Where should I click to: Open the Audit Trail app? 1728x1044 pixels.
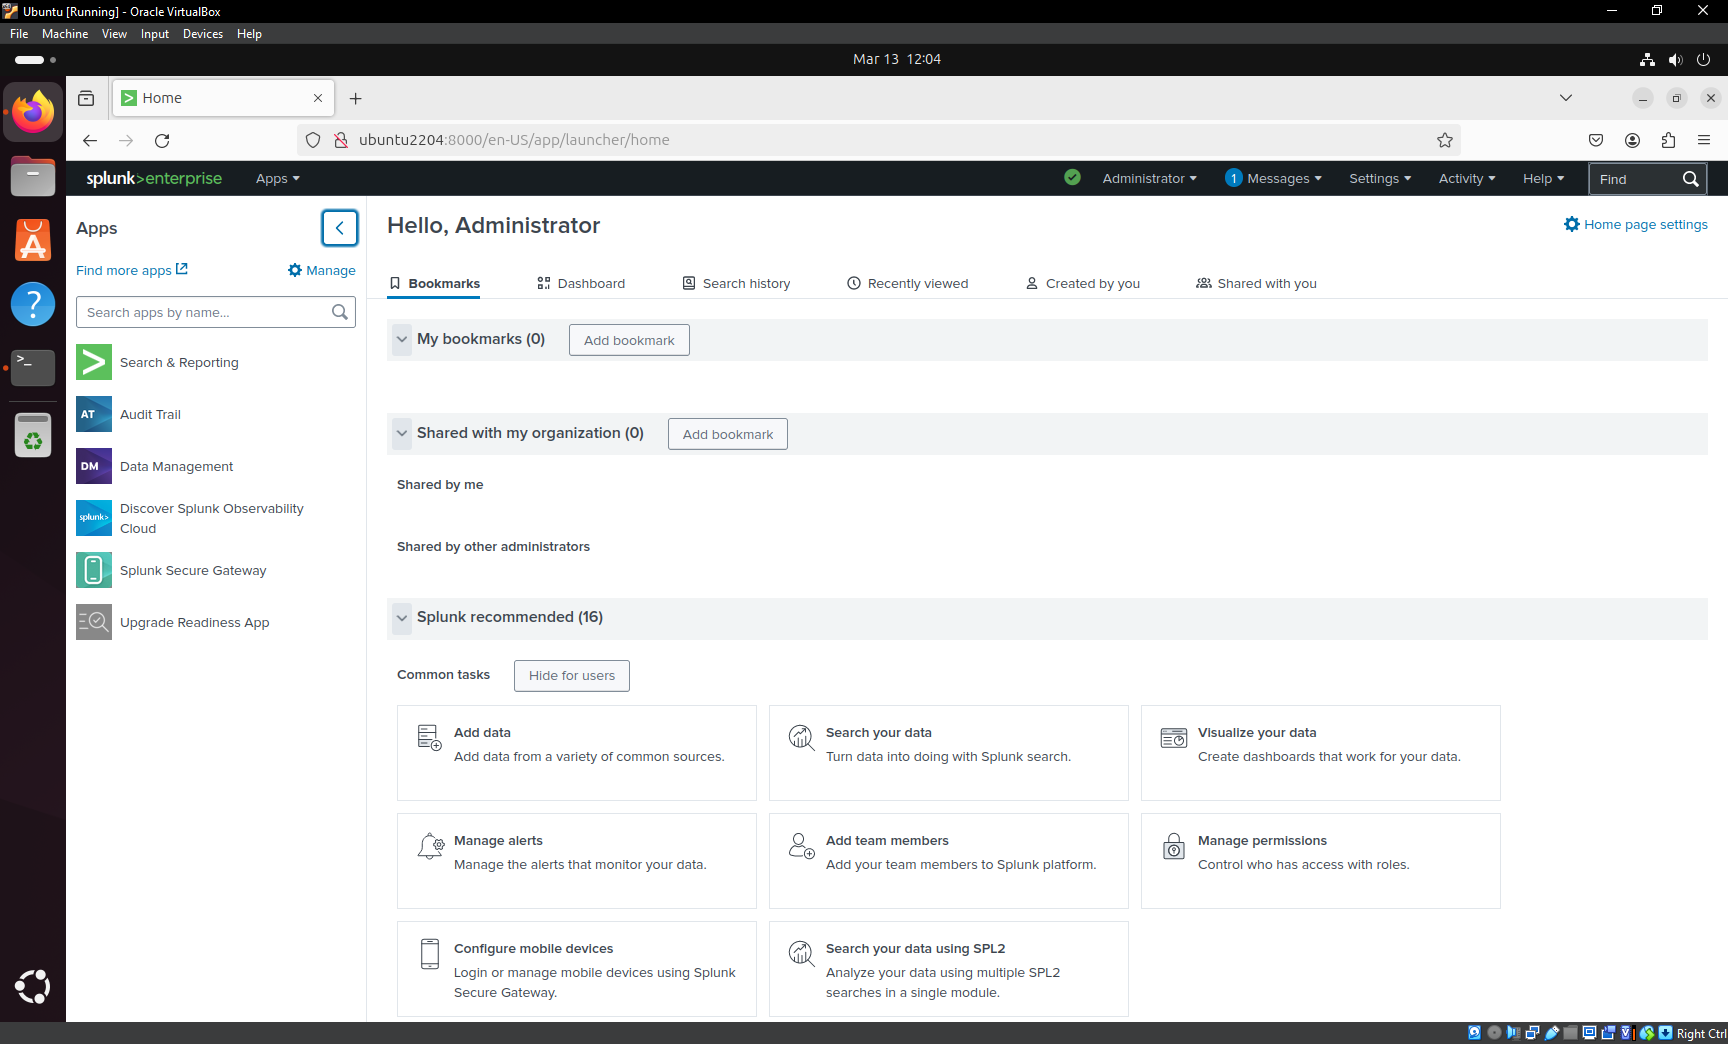click(x=150, y=414)
